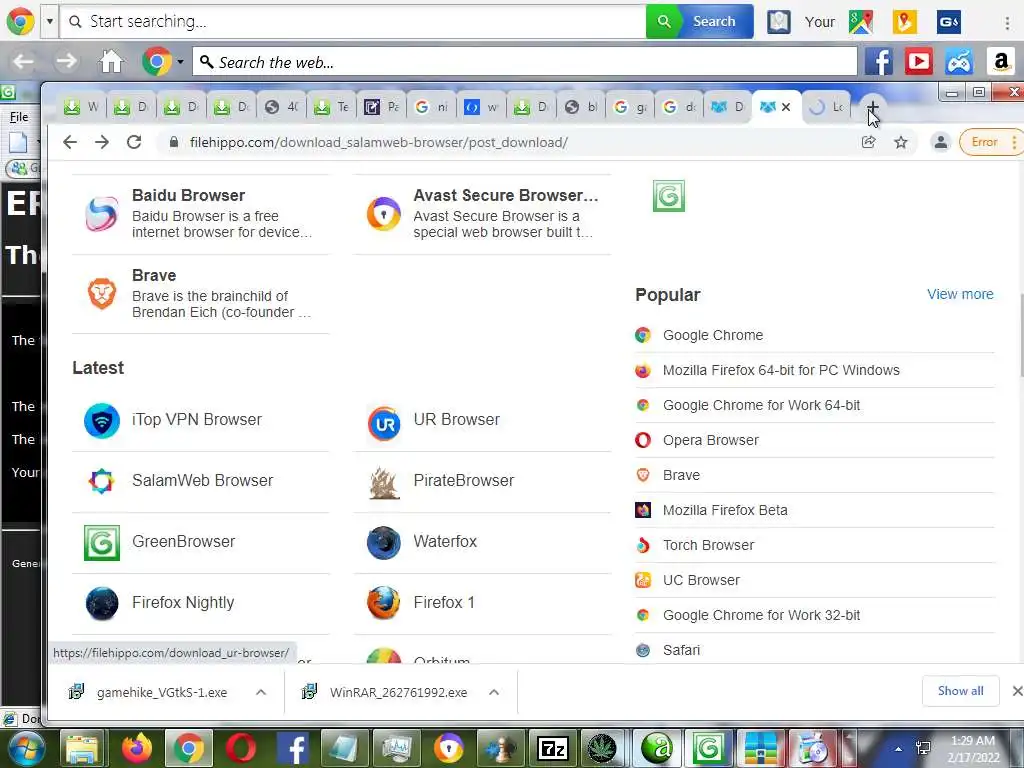Switch to the Google tab labeled ni
The image size is (1024, 768).
(432, 107)
